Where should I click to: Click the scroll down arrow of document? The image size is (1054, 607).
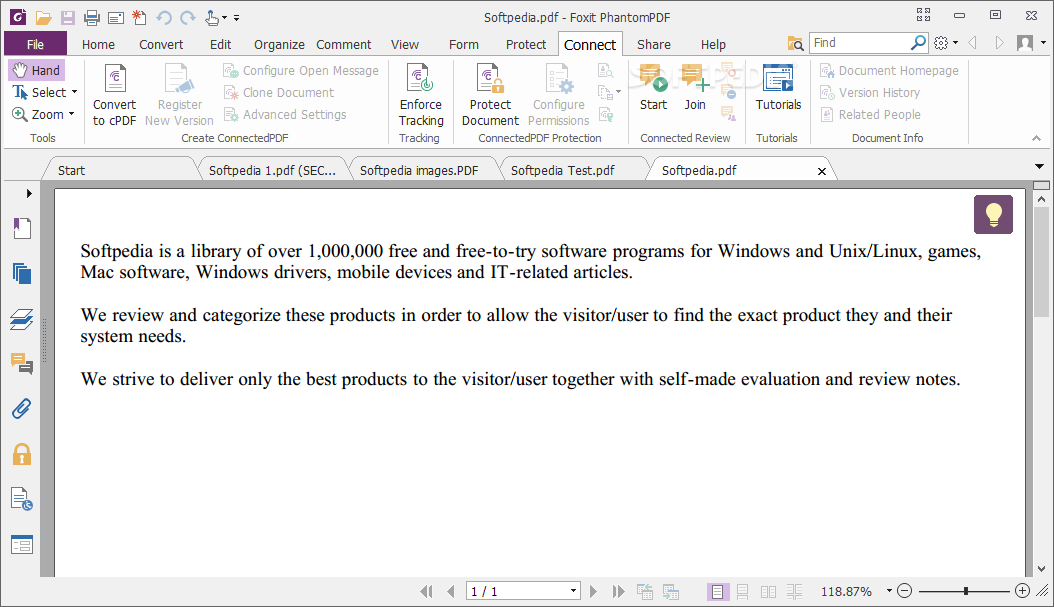(1041, 569)
